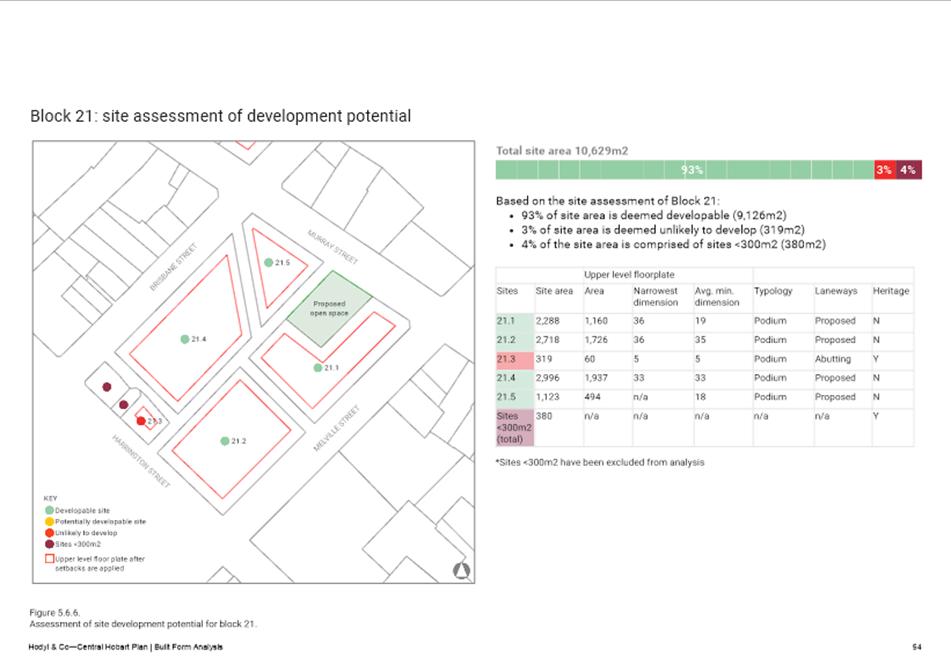Click the '*Sites <300m2 have been excluded' footnote
The image size is (951, 672).
click(600, 462)
